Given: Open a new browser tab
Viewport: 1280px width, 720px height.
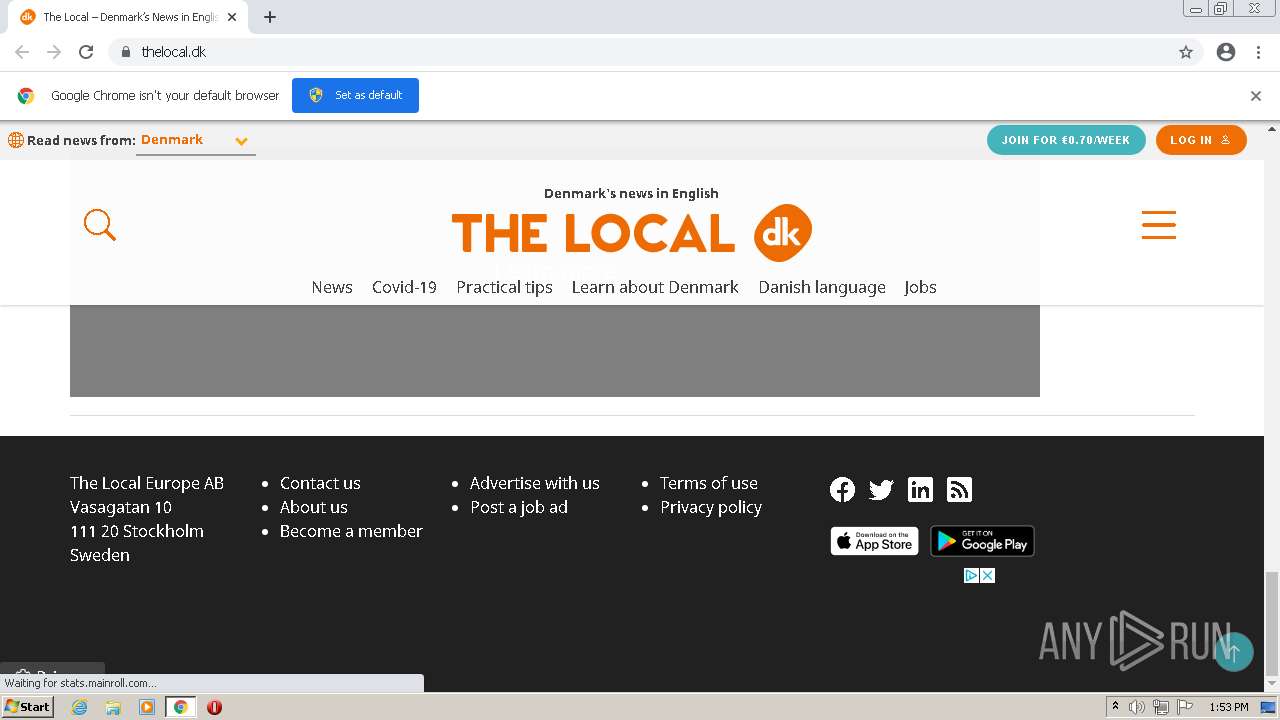Looking at the screenshot, I should click(270, 17).
